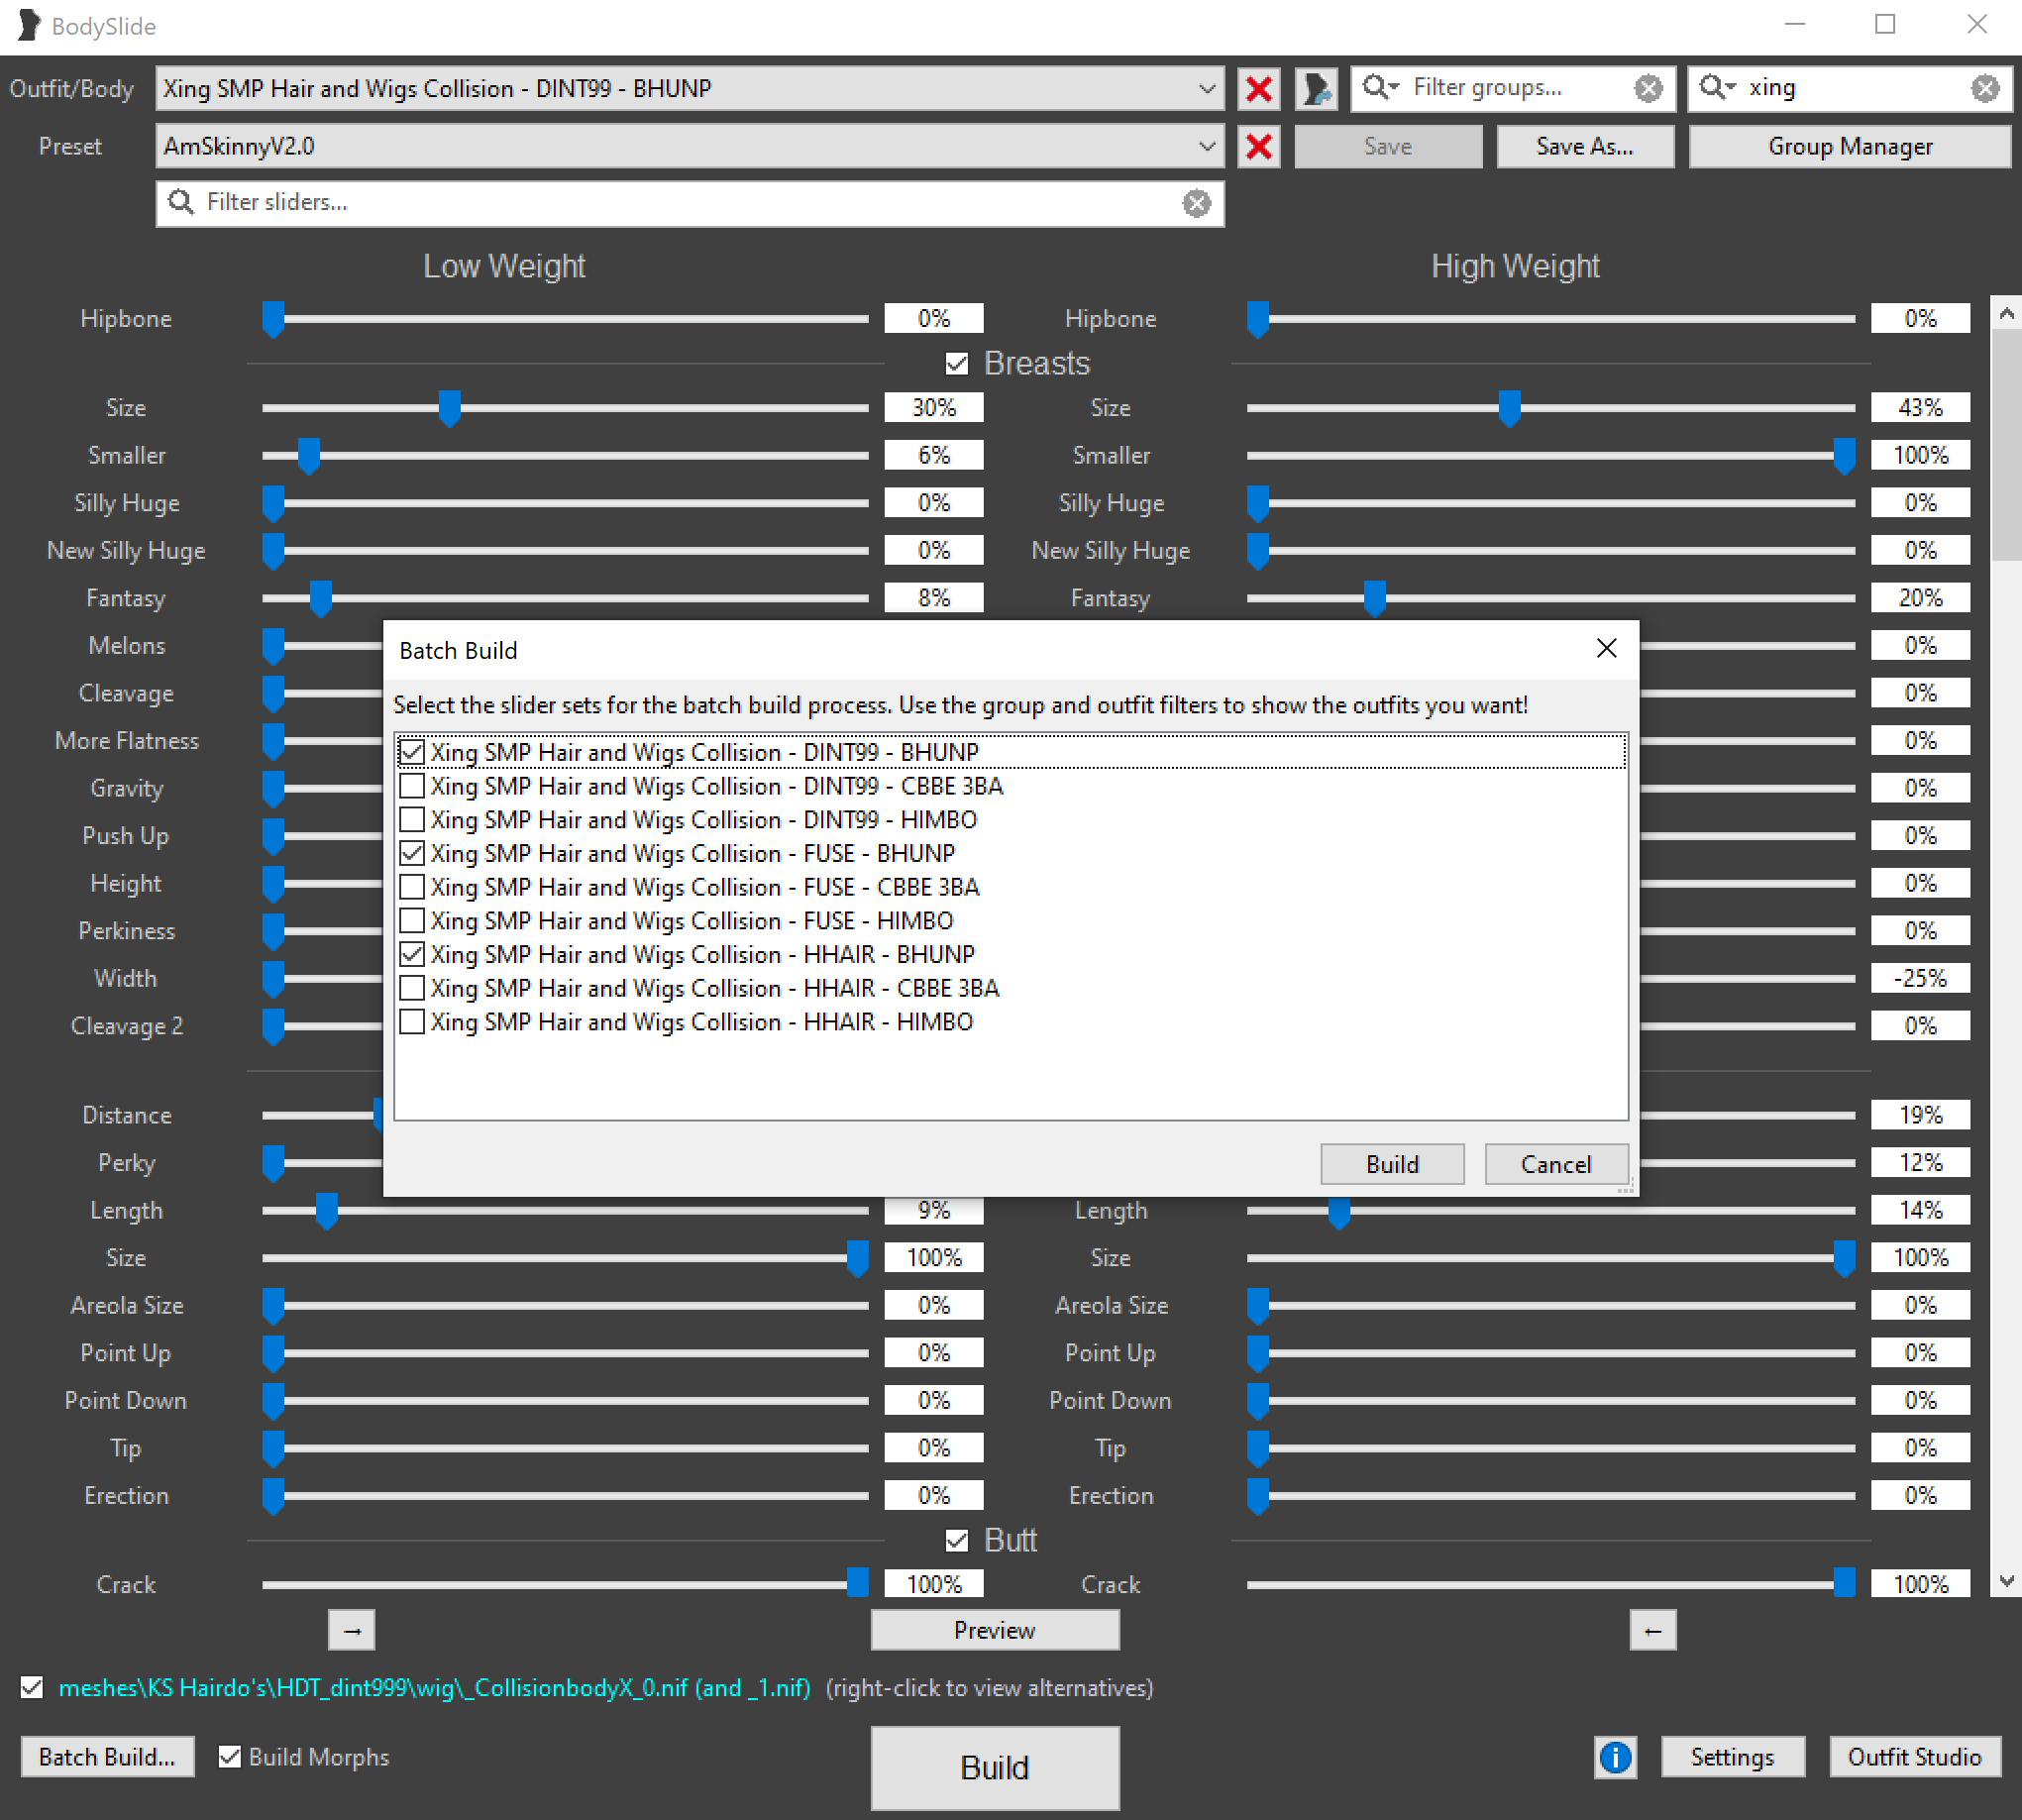Open the Preset dropdown list
The height and width of the screenshot is (1820, 2022).
(1206, 147)
